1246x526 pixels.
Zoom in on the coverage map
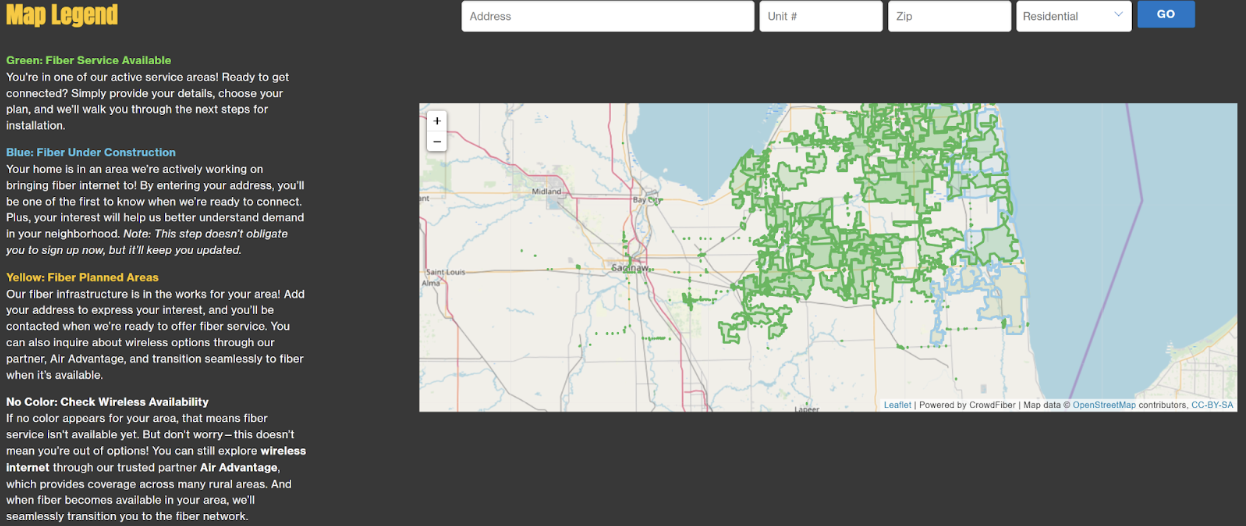[x=436, y=121]
